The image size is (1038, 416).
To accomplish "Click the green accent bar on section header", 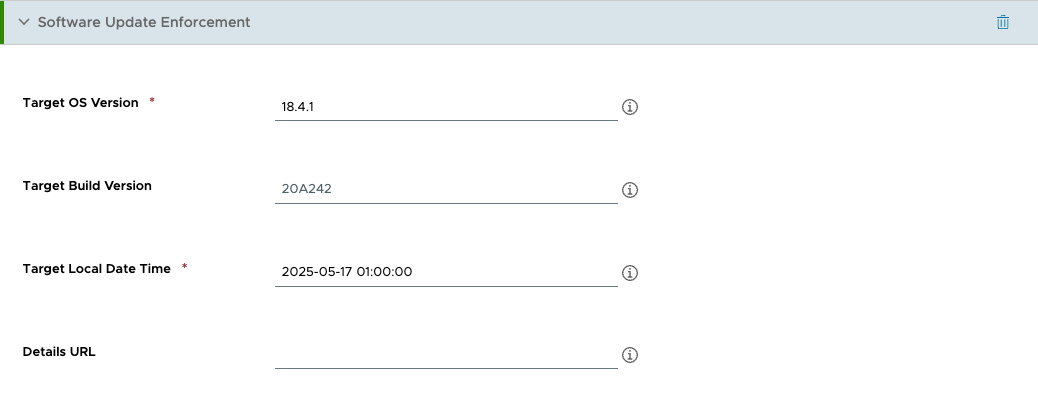I will (x=2, y=22).
